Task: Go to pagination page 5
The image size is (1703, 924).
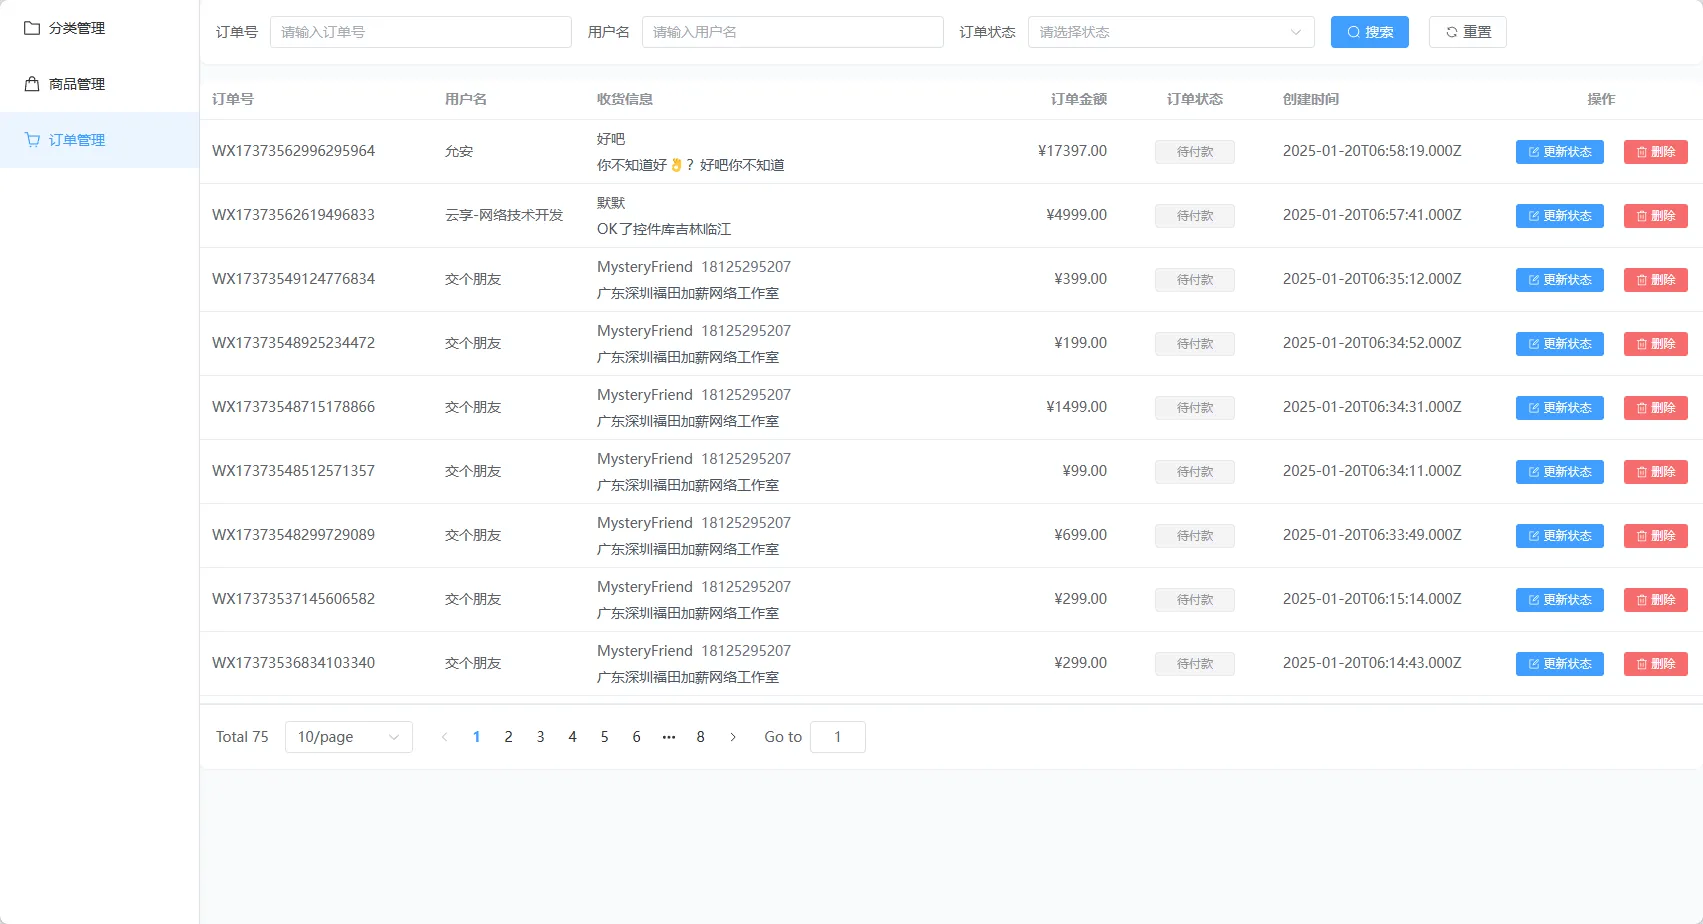Action: (x=604, y=737)
